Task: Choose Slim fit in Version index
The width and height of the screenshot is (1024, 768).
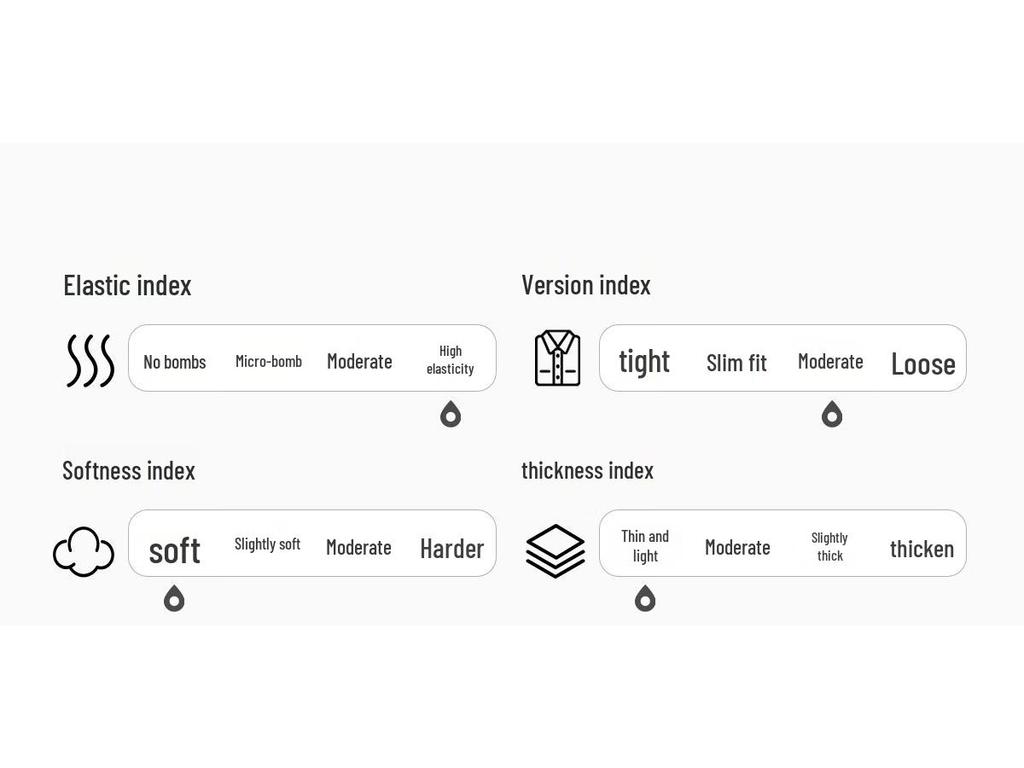Action: click(x=736, y=363)
